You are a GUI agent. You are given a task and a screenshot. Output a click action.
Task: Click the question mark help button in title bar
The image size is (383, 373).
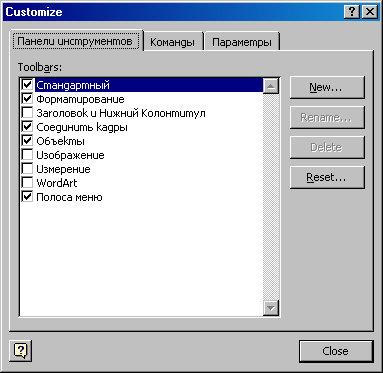pos(351,12)
